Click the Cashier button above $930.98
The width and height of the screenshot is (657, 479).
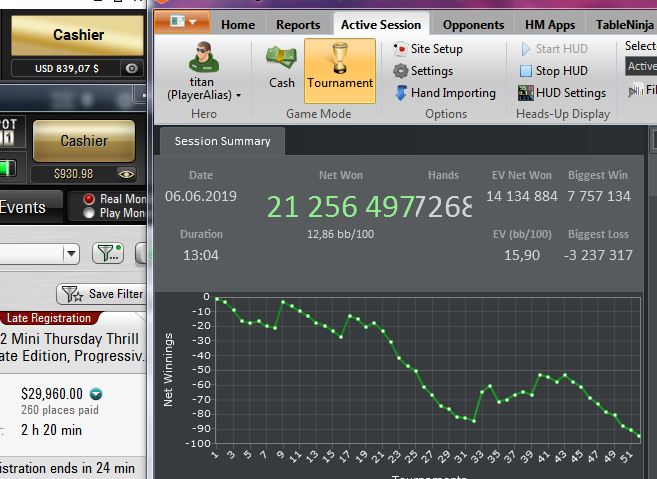pos(84,141)
